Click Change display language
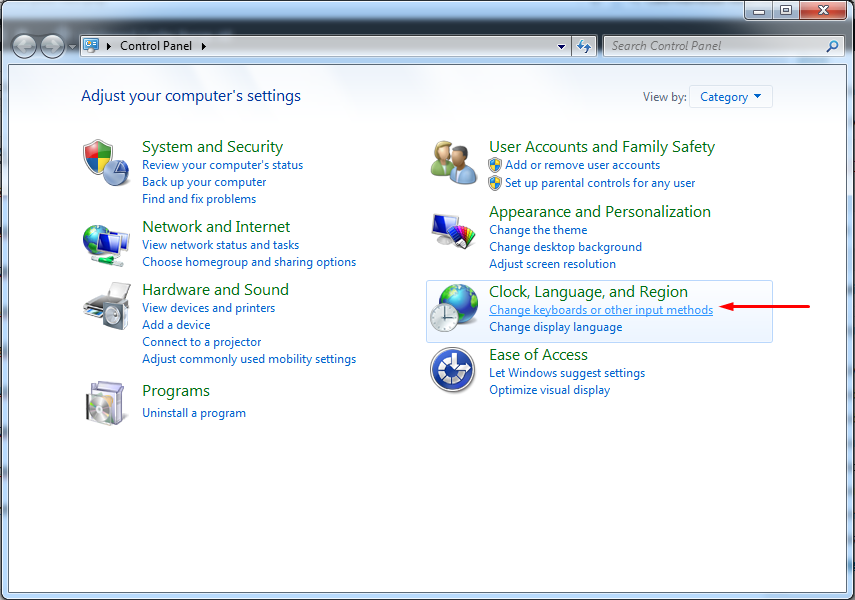Image resolution: width=855 pixels, height=600 pixels. (x=556, y=327)
